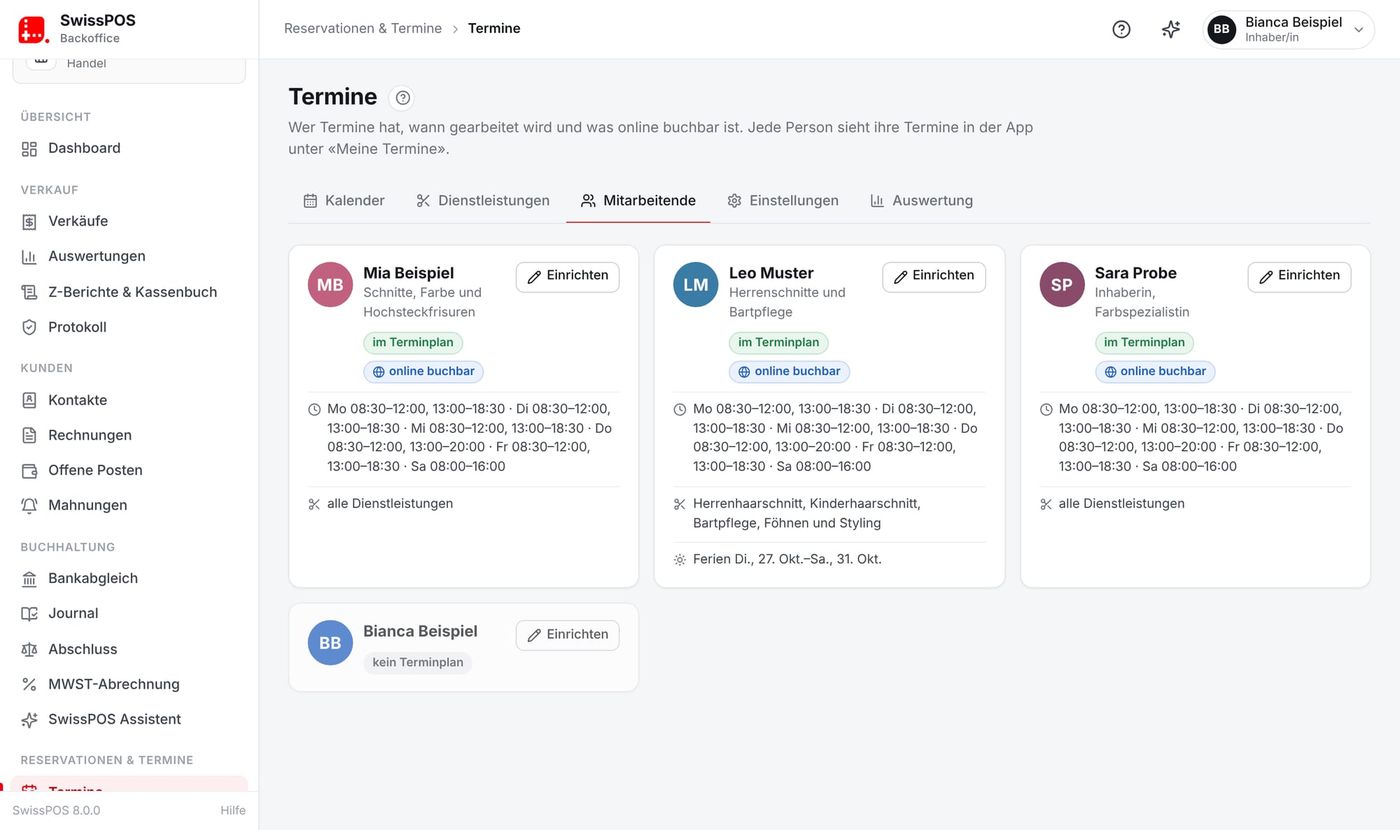
Task: Select the Mitarbeitende tab
Action: pyautogui.click(x=638, y=200)
